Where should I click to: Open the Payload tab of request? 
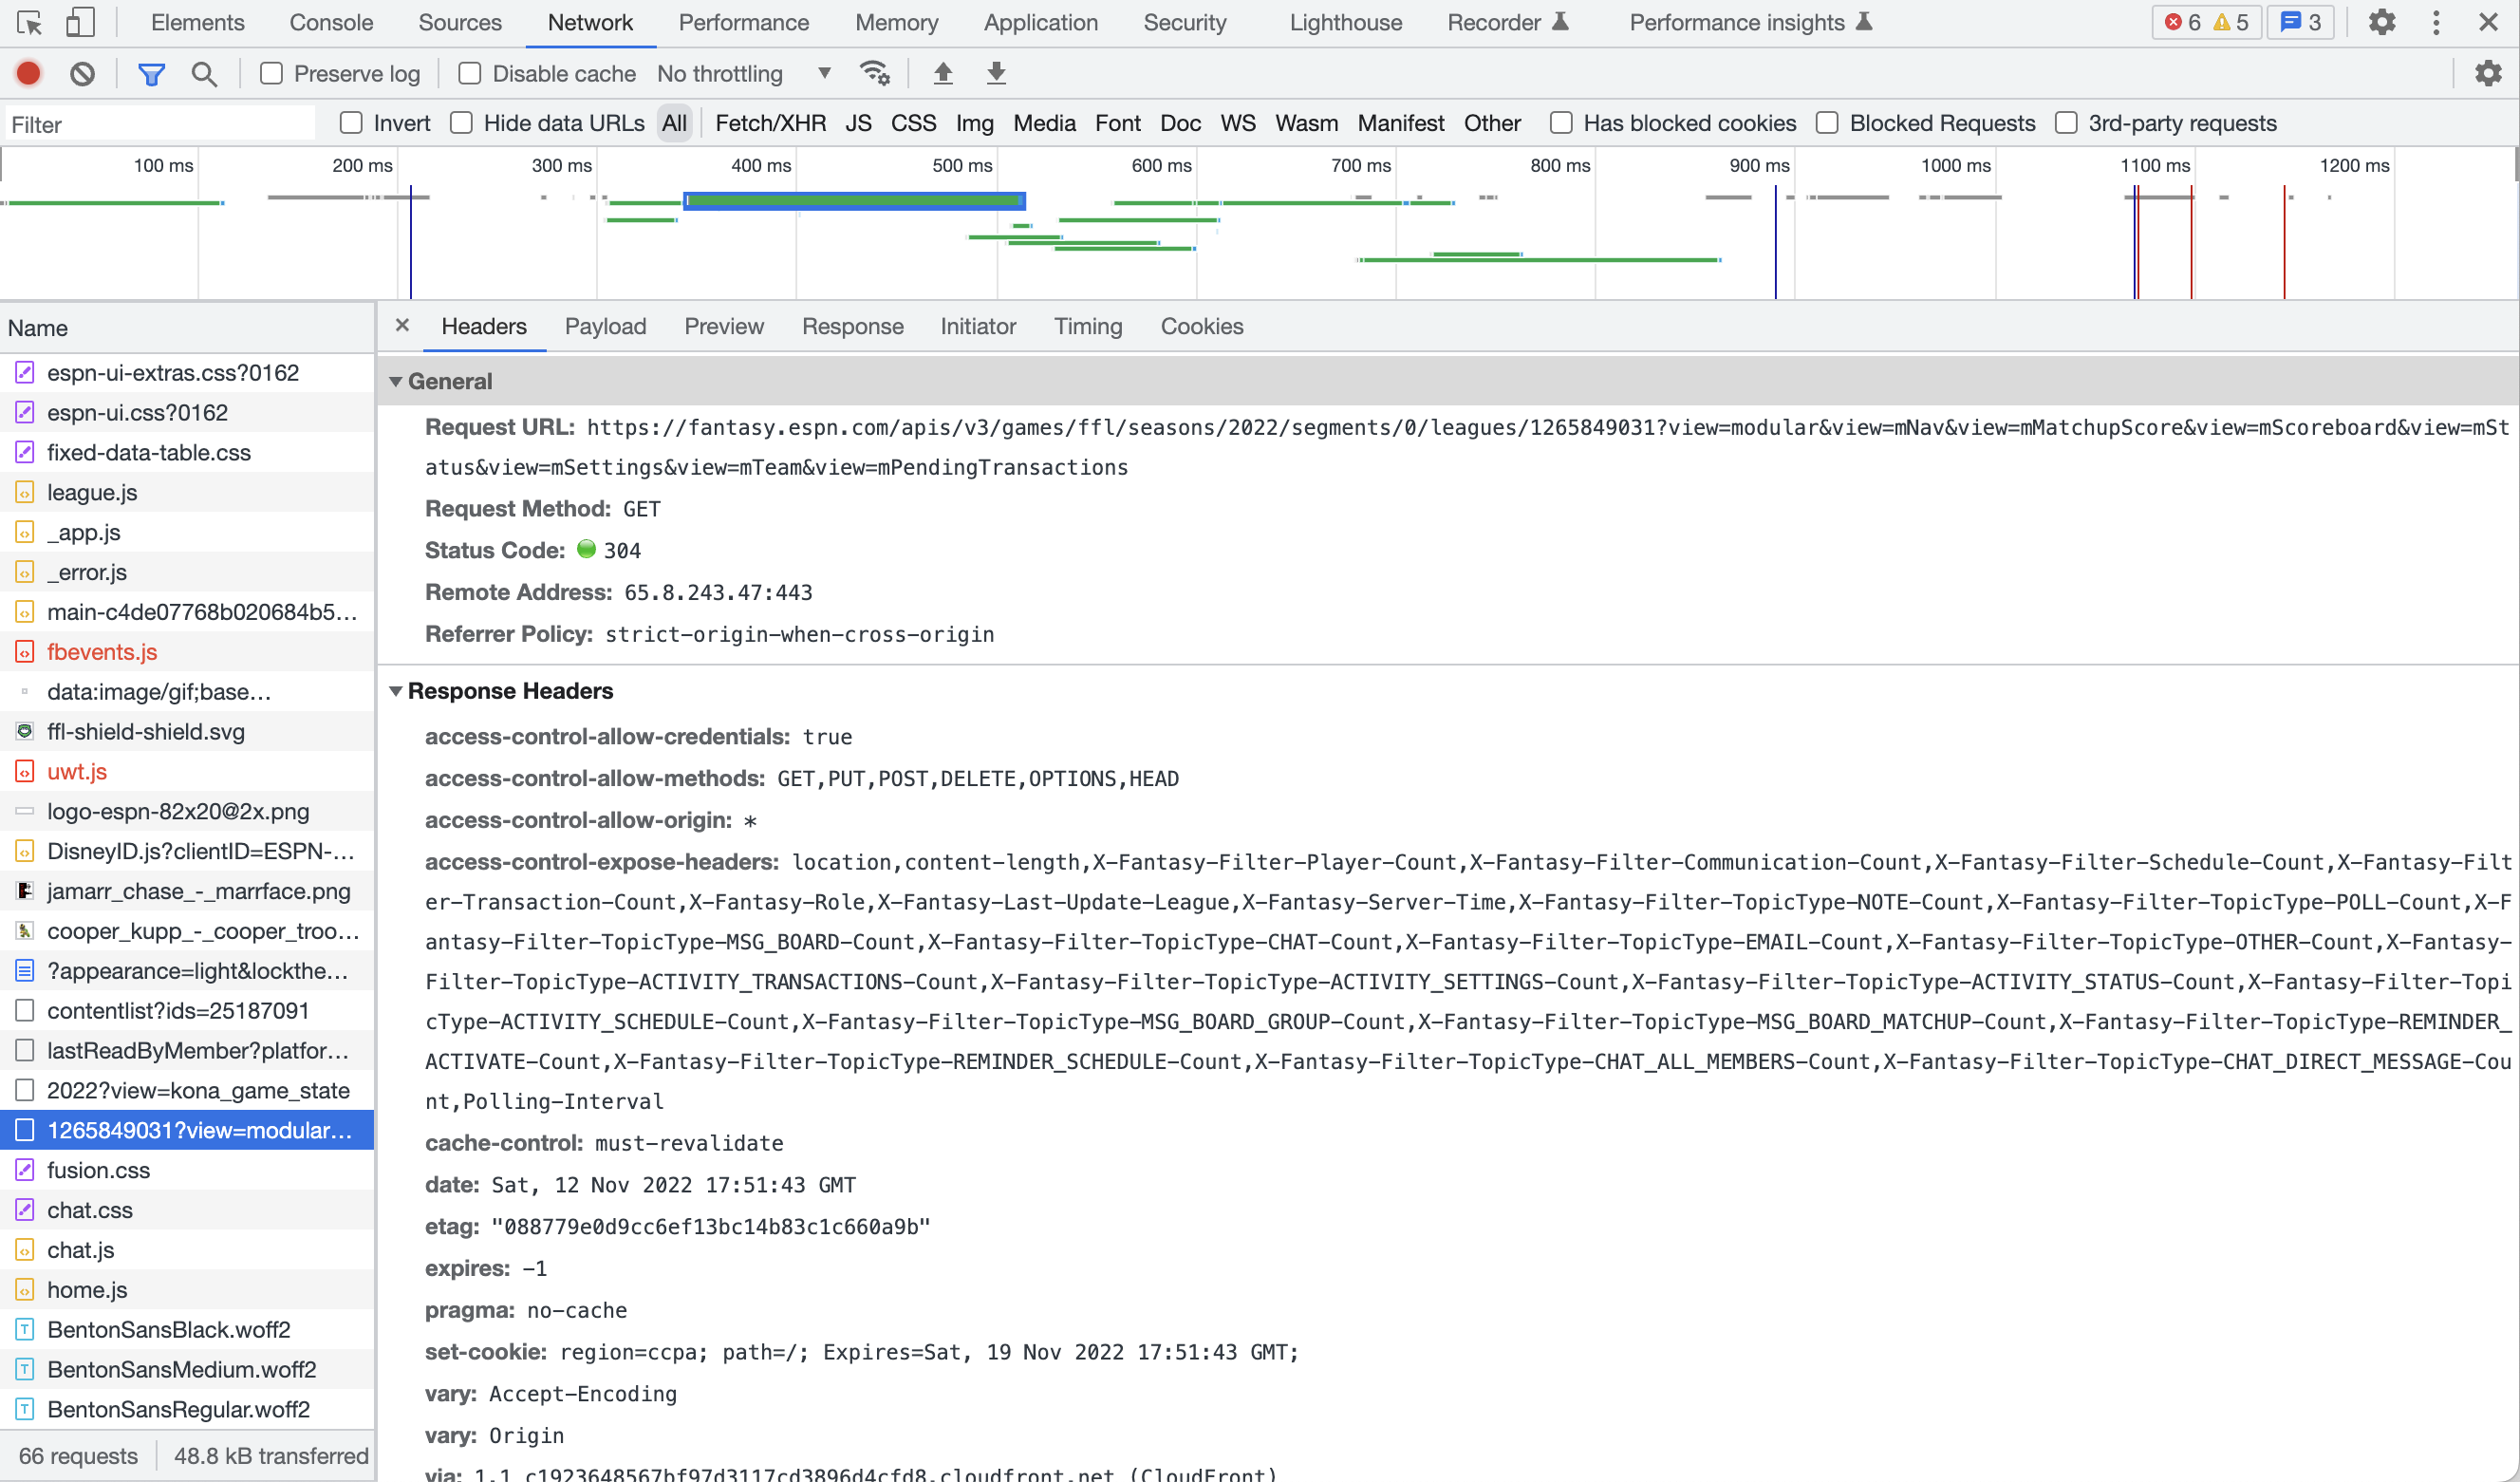click(605, 326)
